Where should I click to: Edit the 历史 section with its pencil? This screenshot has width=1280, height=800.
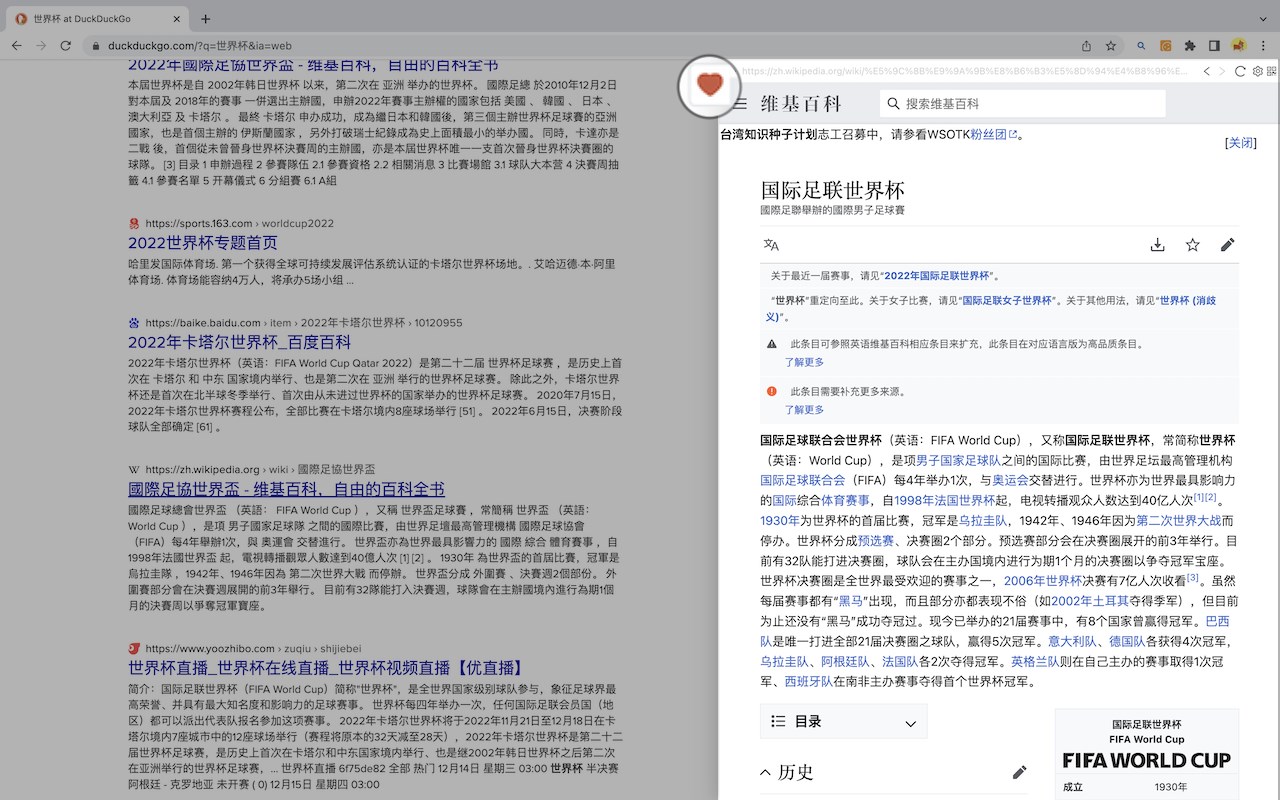1019,772
